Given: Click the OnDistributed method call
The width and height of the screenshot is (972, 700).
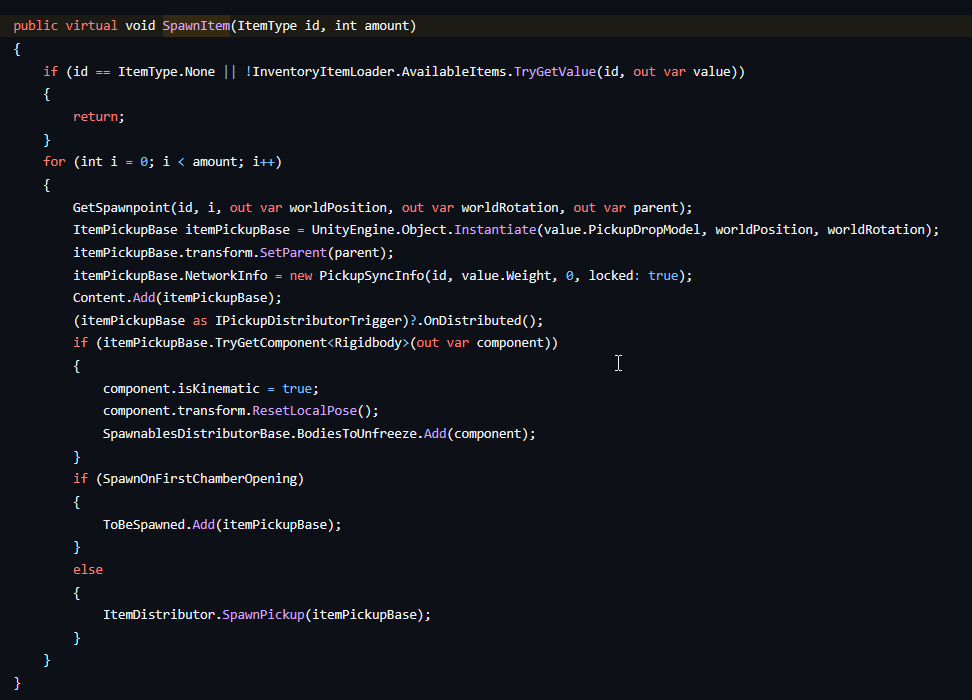Looking at the screenshot, I should tap(472, 321).
